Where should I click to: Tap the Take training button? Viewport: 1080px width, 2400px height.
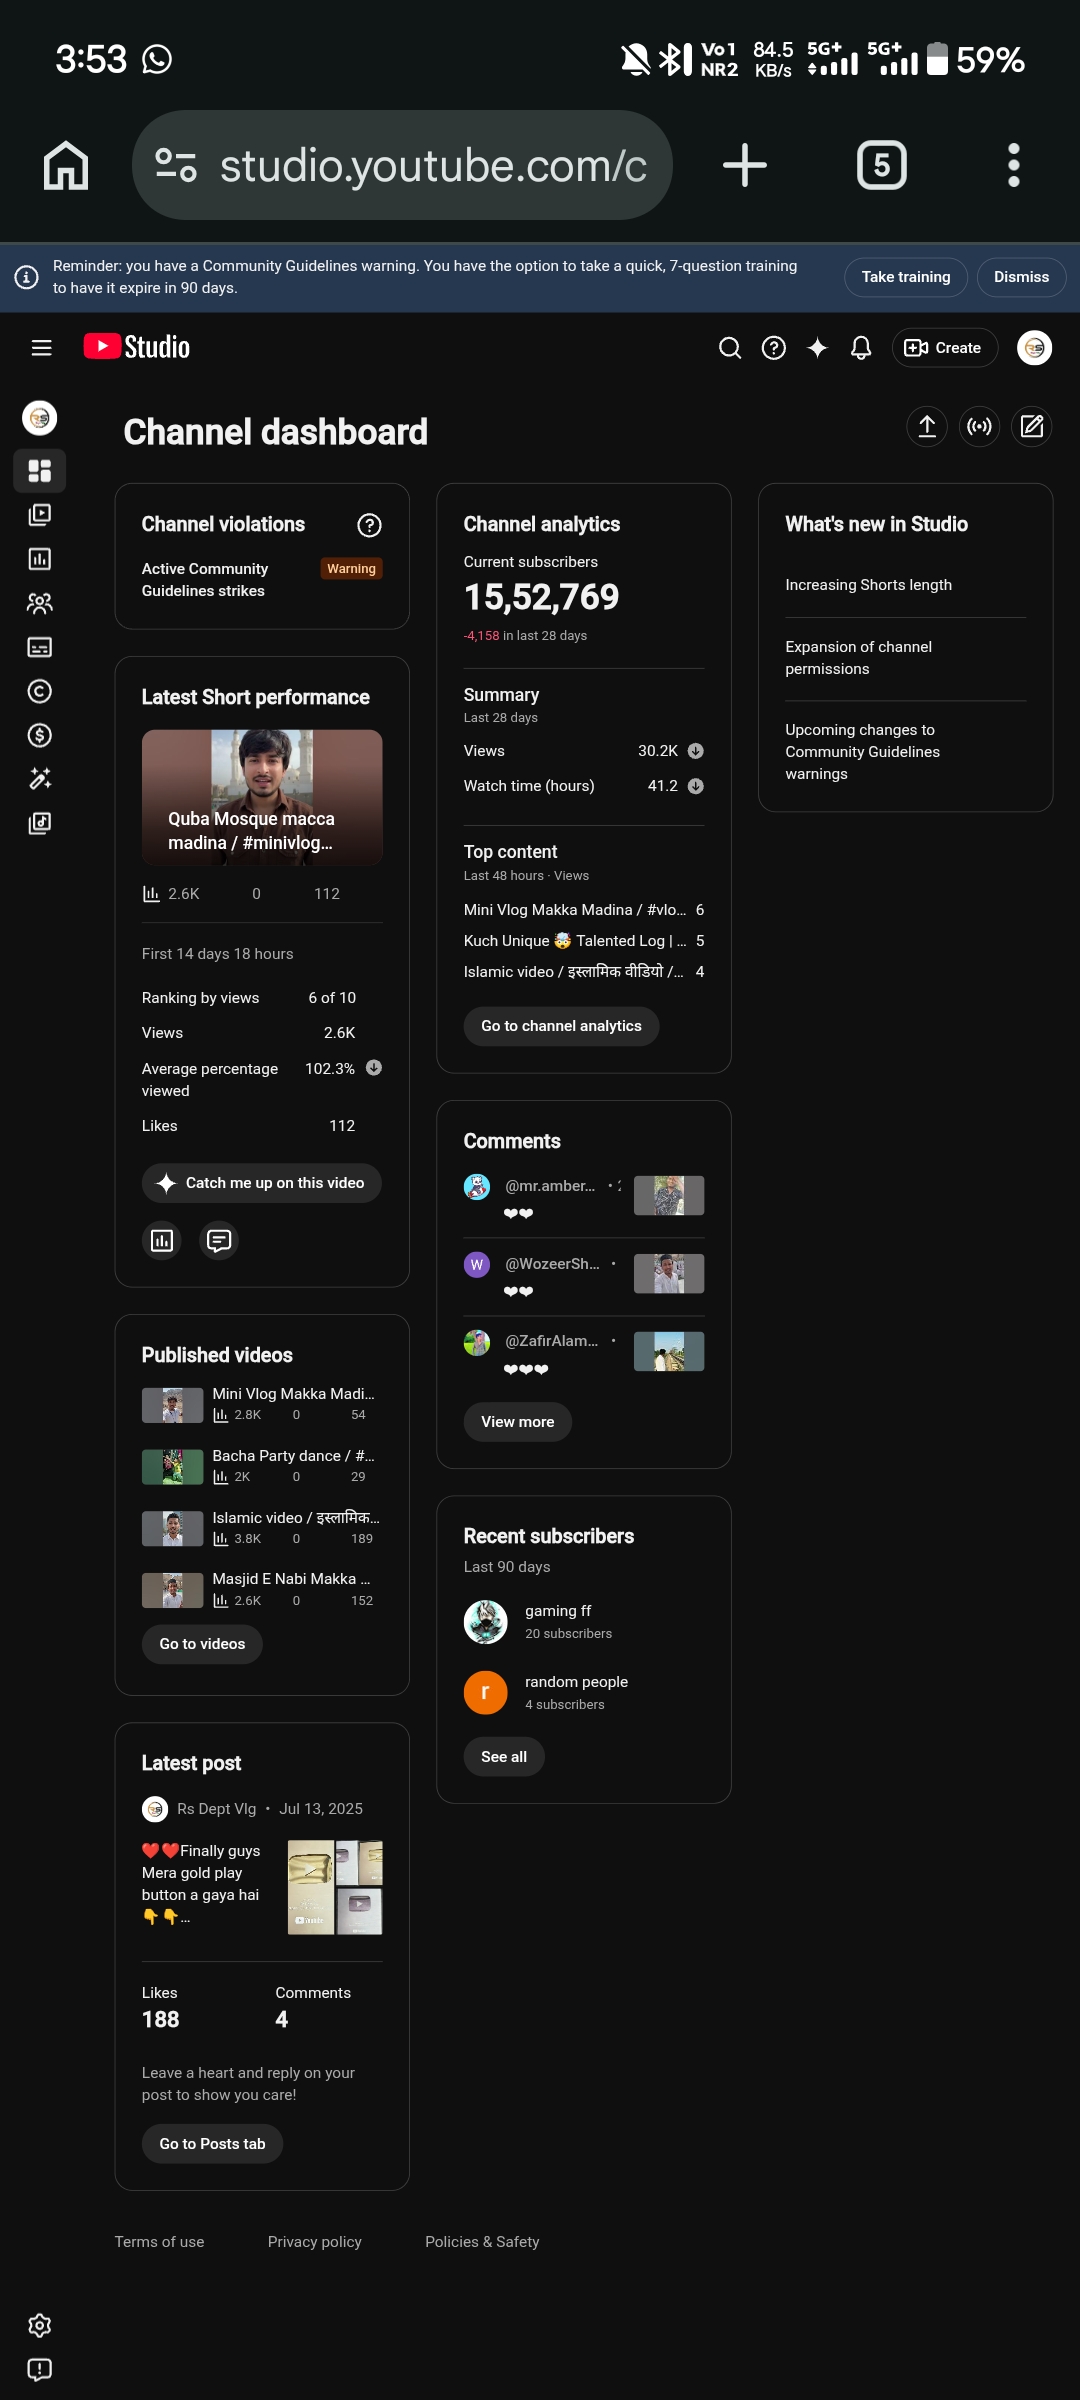906,277
